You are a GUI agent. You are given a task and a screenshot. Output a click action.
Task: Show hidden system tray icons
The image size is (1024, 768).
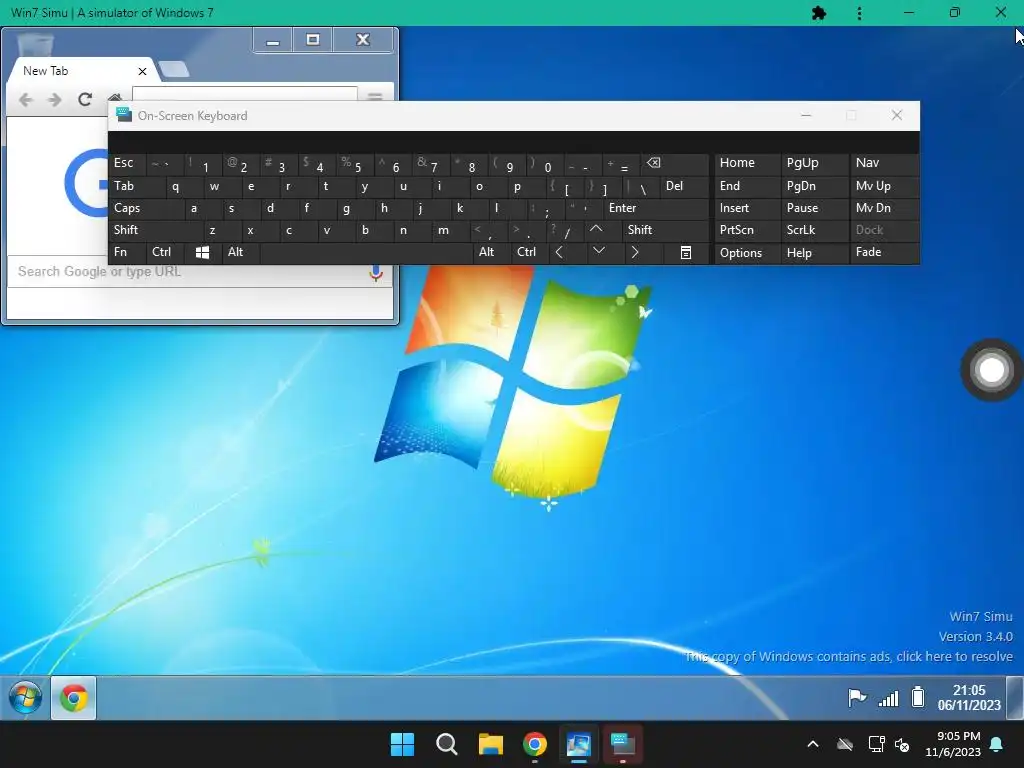813,744
